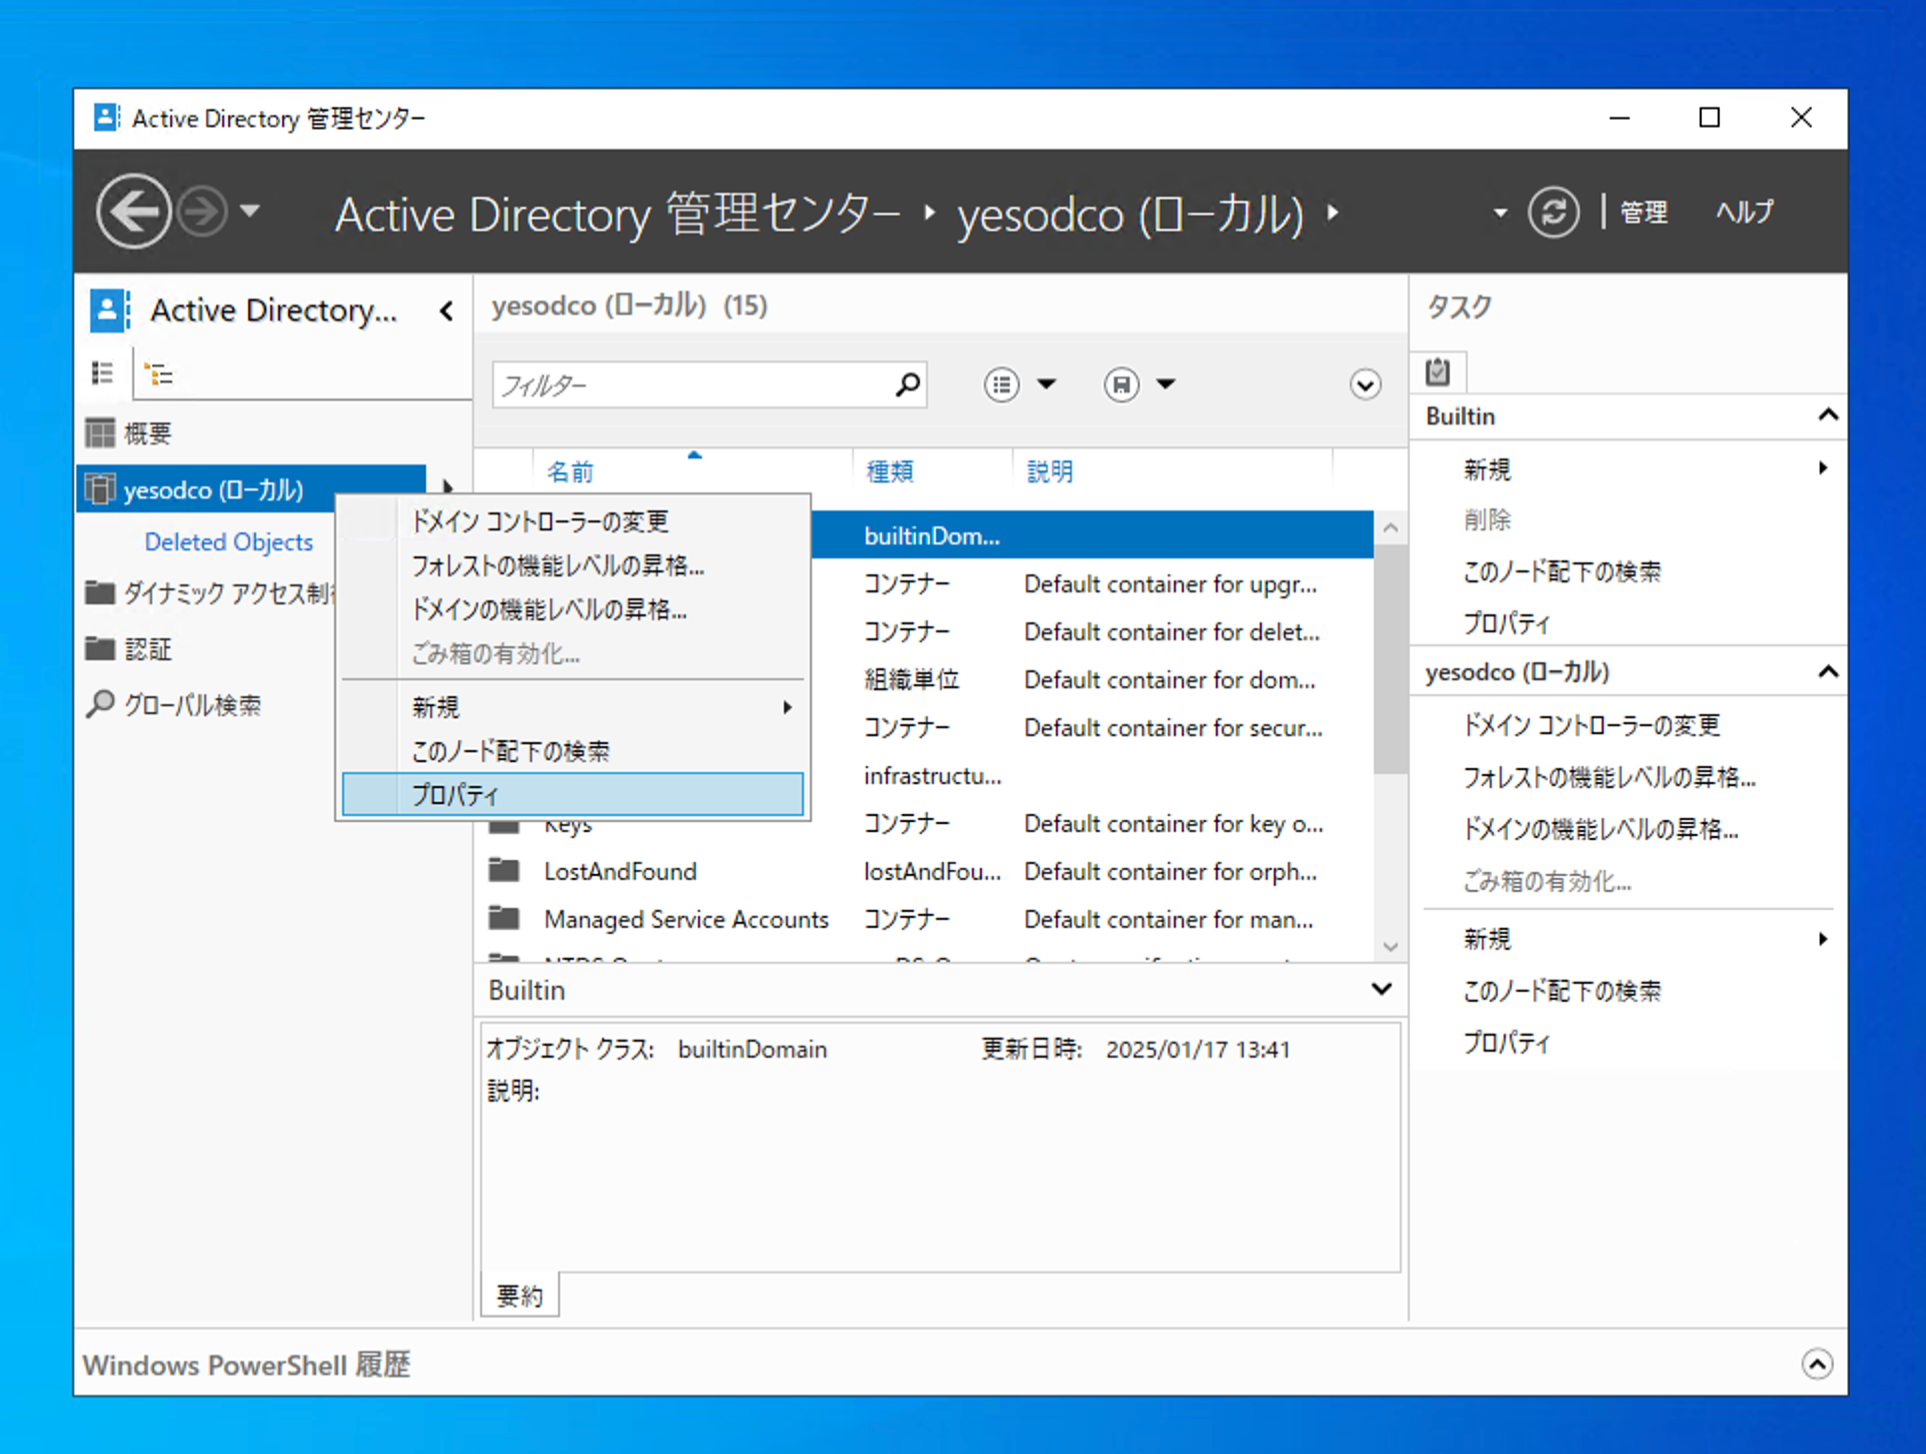
Task: Choose このノード配下の検索 in context menu
Action: (572, 751)
